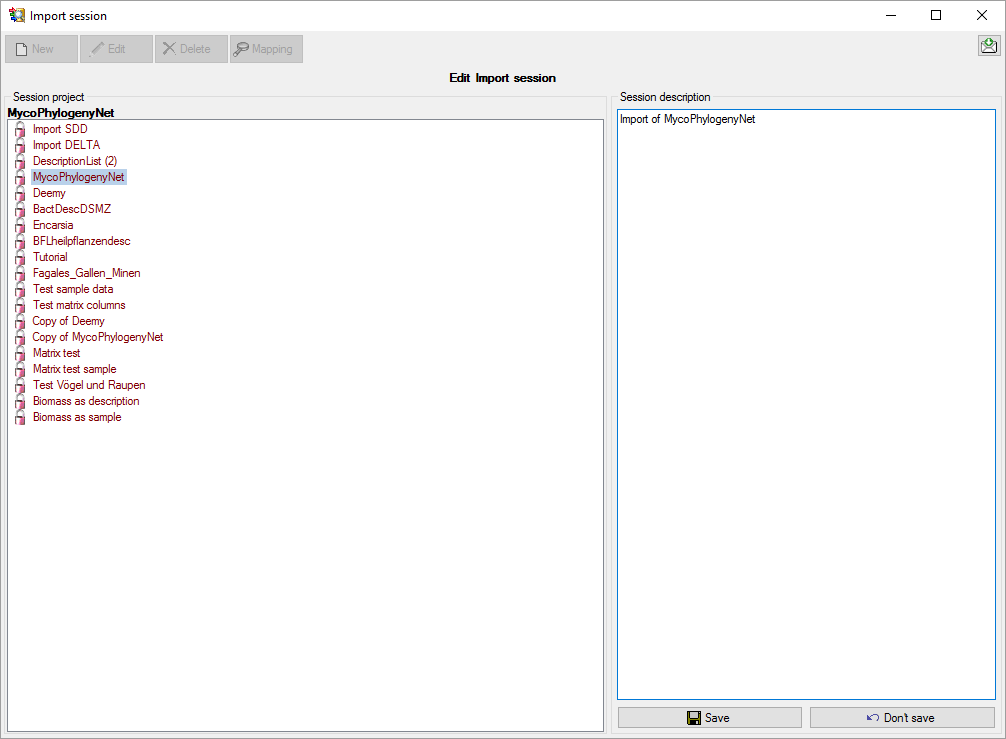This screenshot has height=739, width=1006.
Task: Choose Copy of MycoPhylogenyNet project
Action: [x=98, y=337]
